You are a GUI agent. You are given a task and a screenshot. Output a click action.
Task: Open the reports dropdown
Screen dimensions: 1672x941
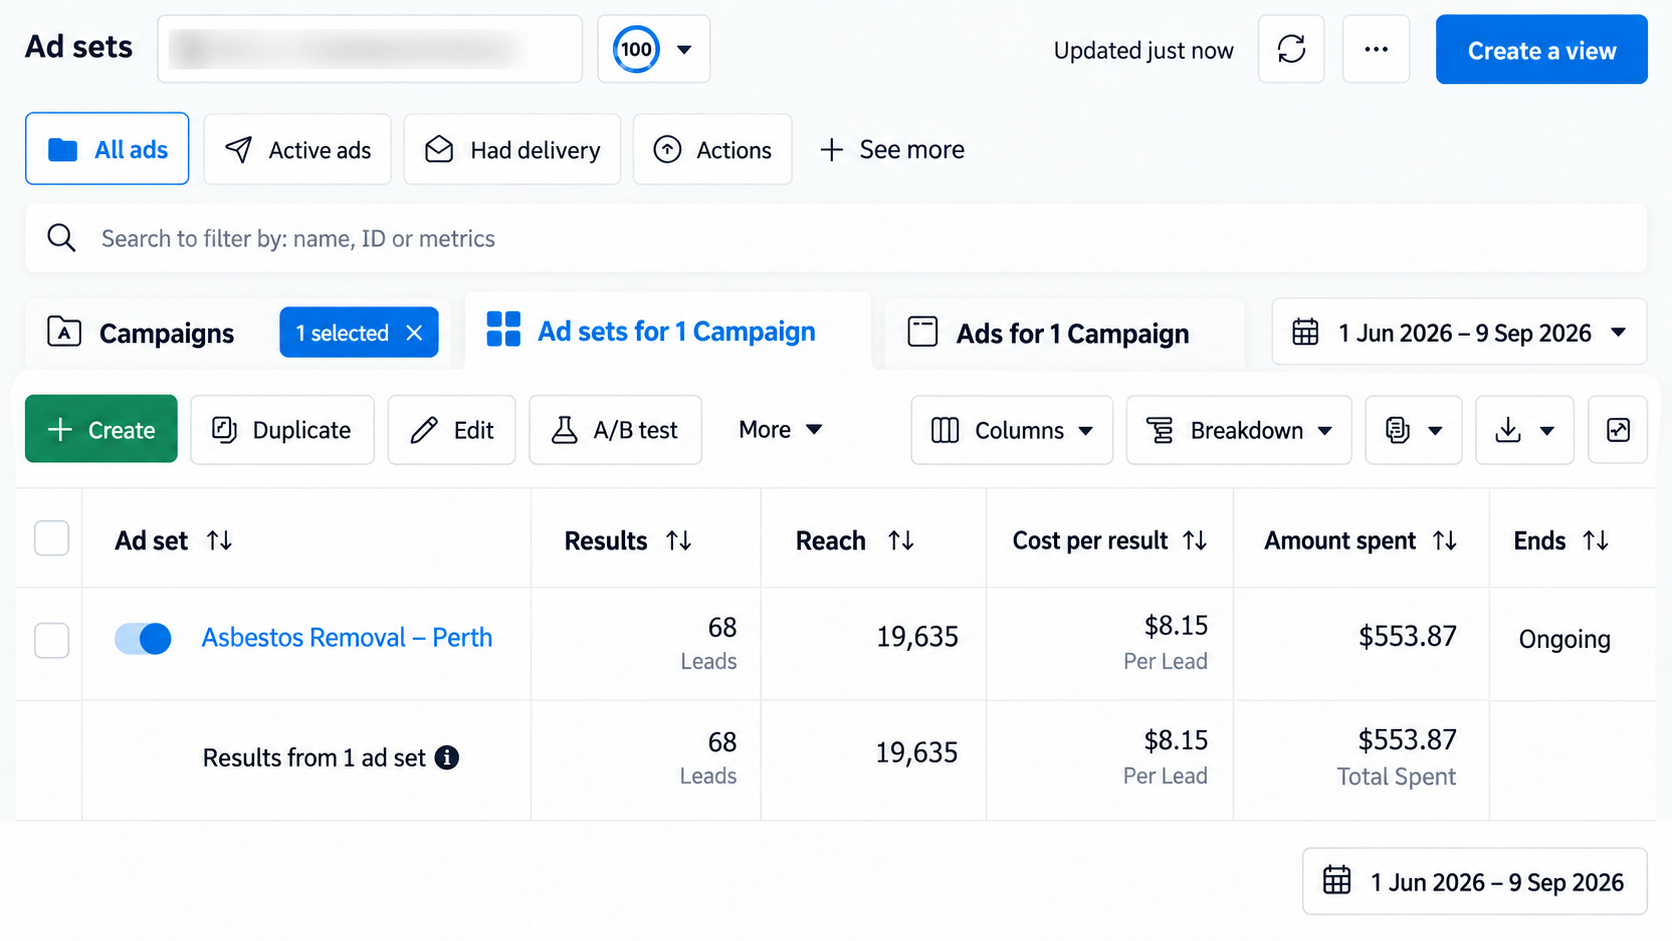[x=1414, y=430]
